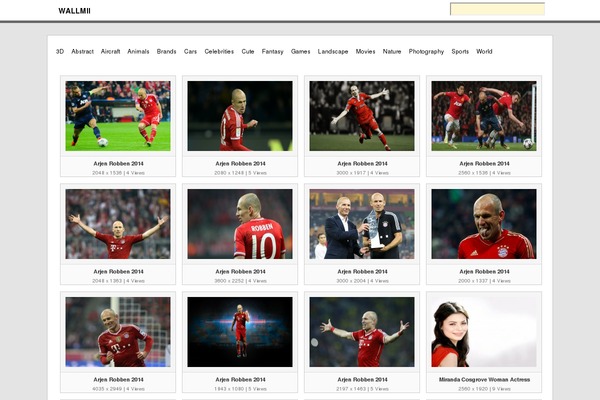
Task: Open thumbnail showing ROBBEN 10 shirt back
Action: coord(240,224)
